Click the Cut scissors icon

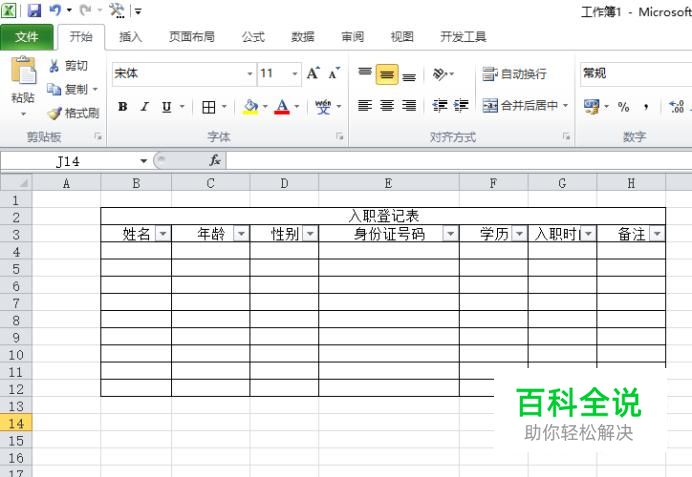pos(54,66)
